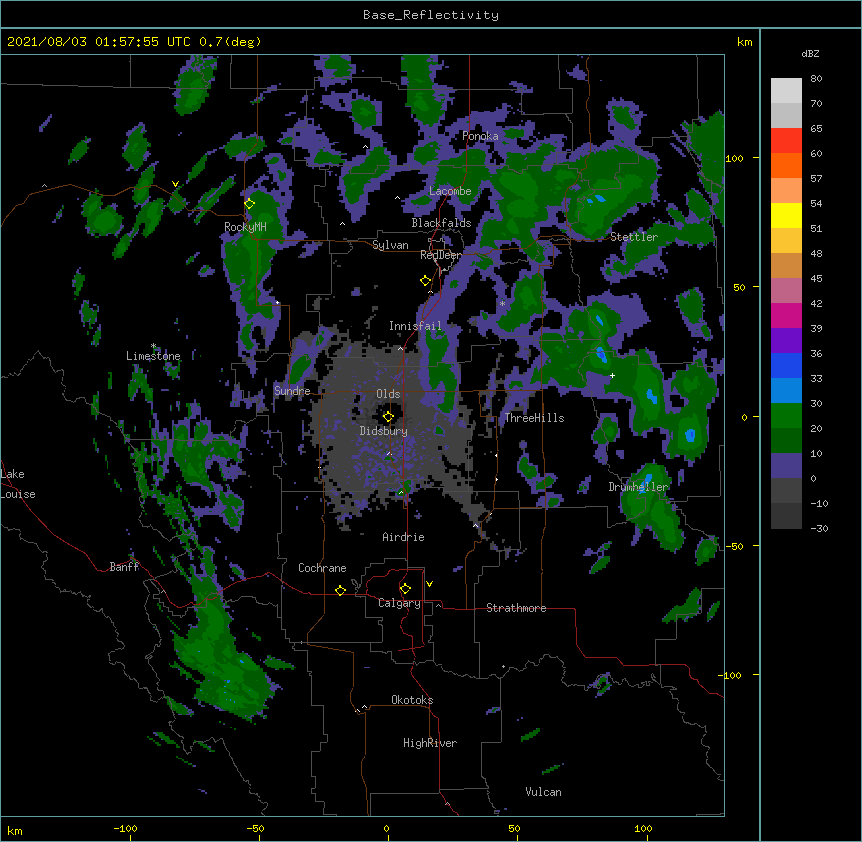Select the brown 48-45 dBZ legend swatch

click(x=786, y=265)
